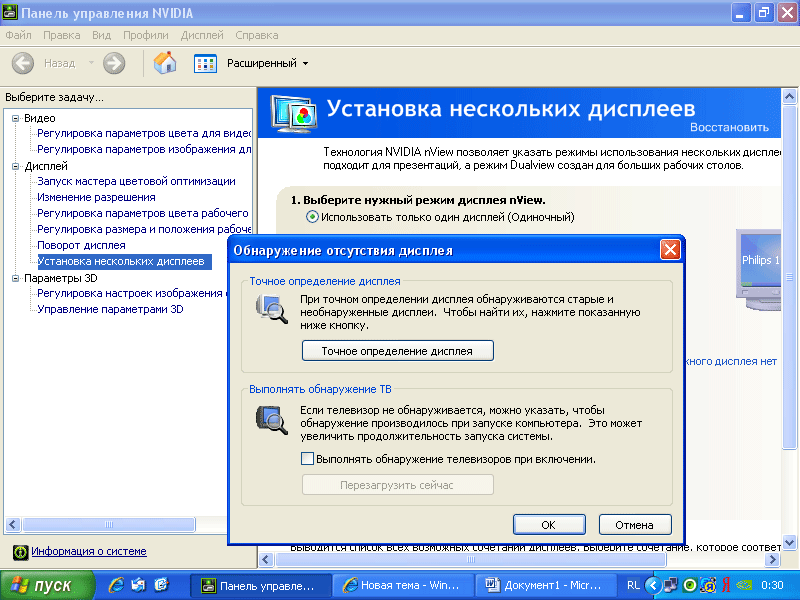
Task: Click the Пуск start button
Action: [47, 585]
